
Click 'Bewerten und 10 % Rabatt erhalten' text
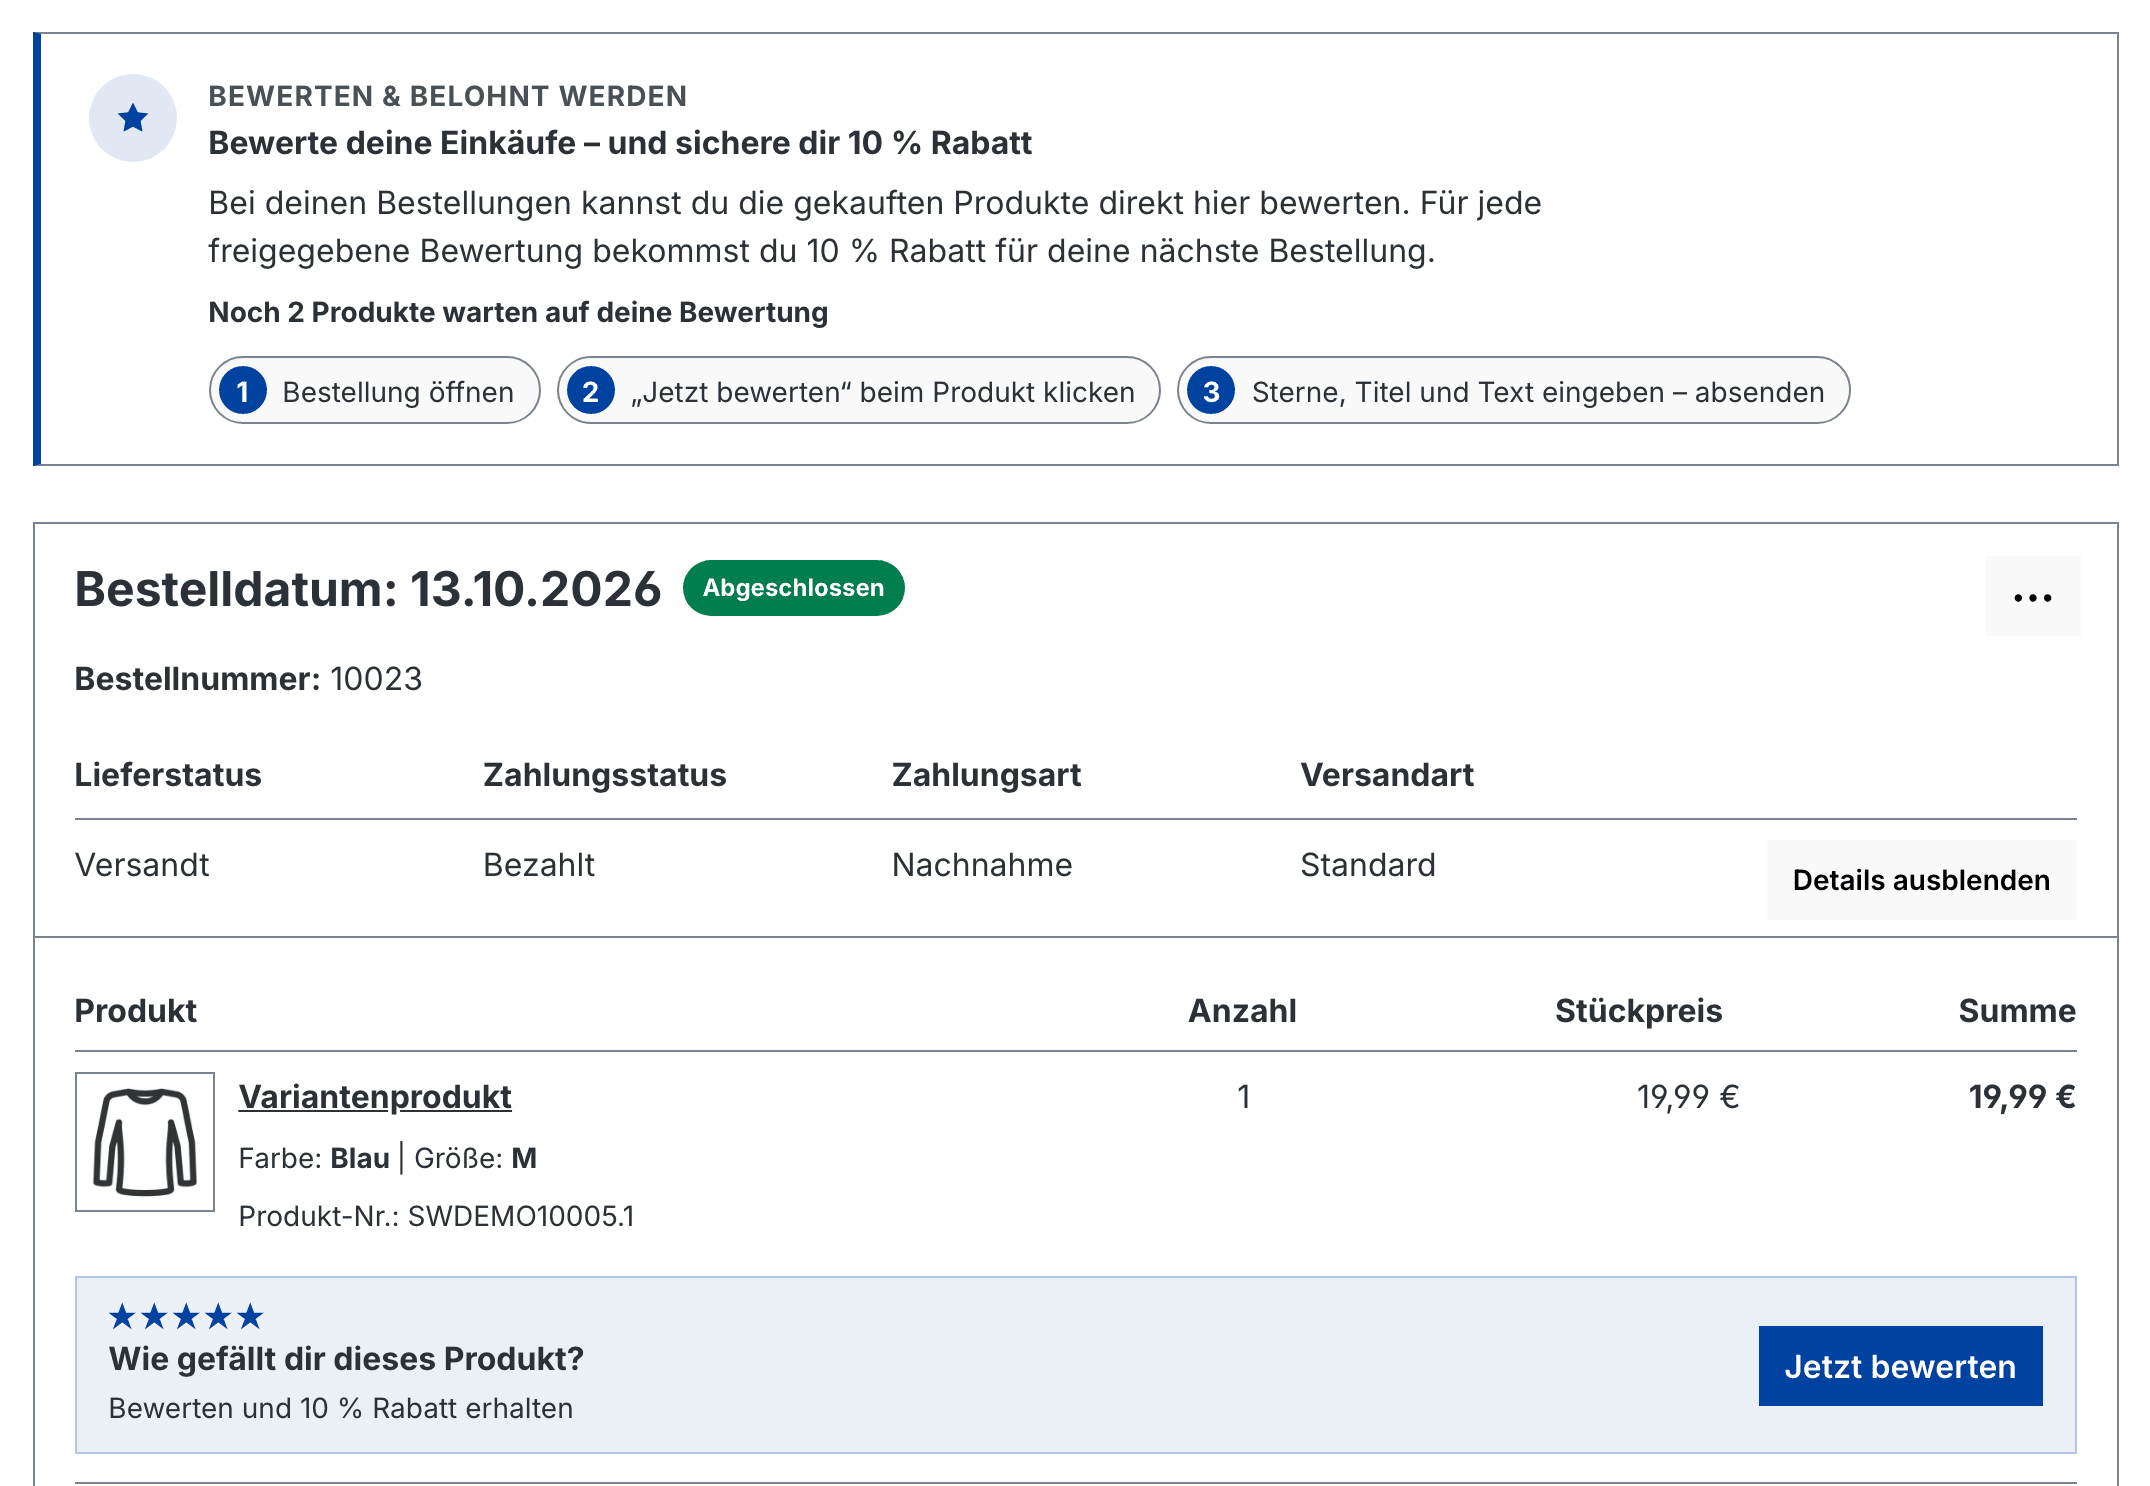coord(341,1408)
